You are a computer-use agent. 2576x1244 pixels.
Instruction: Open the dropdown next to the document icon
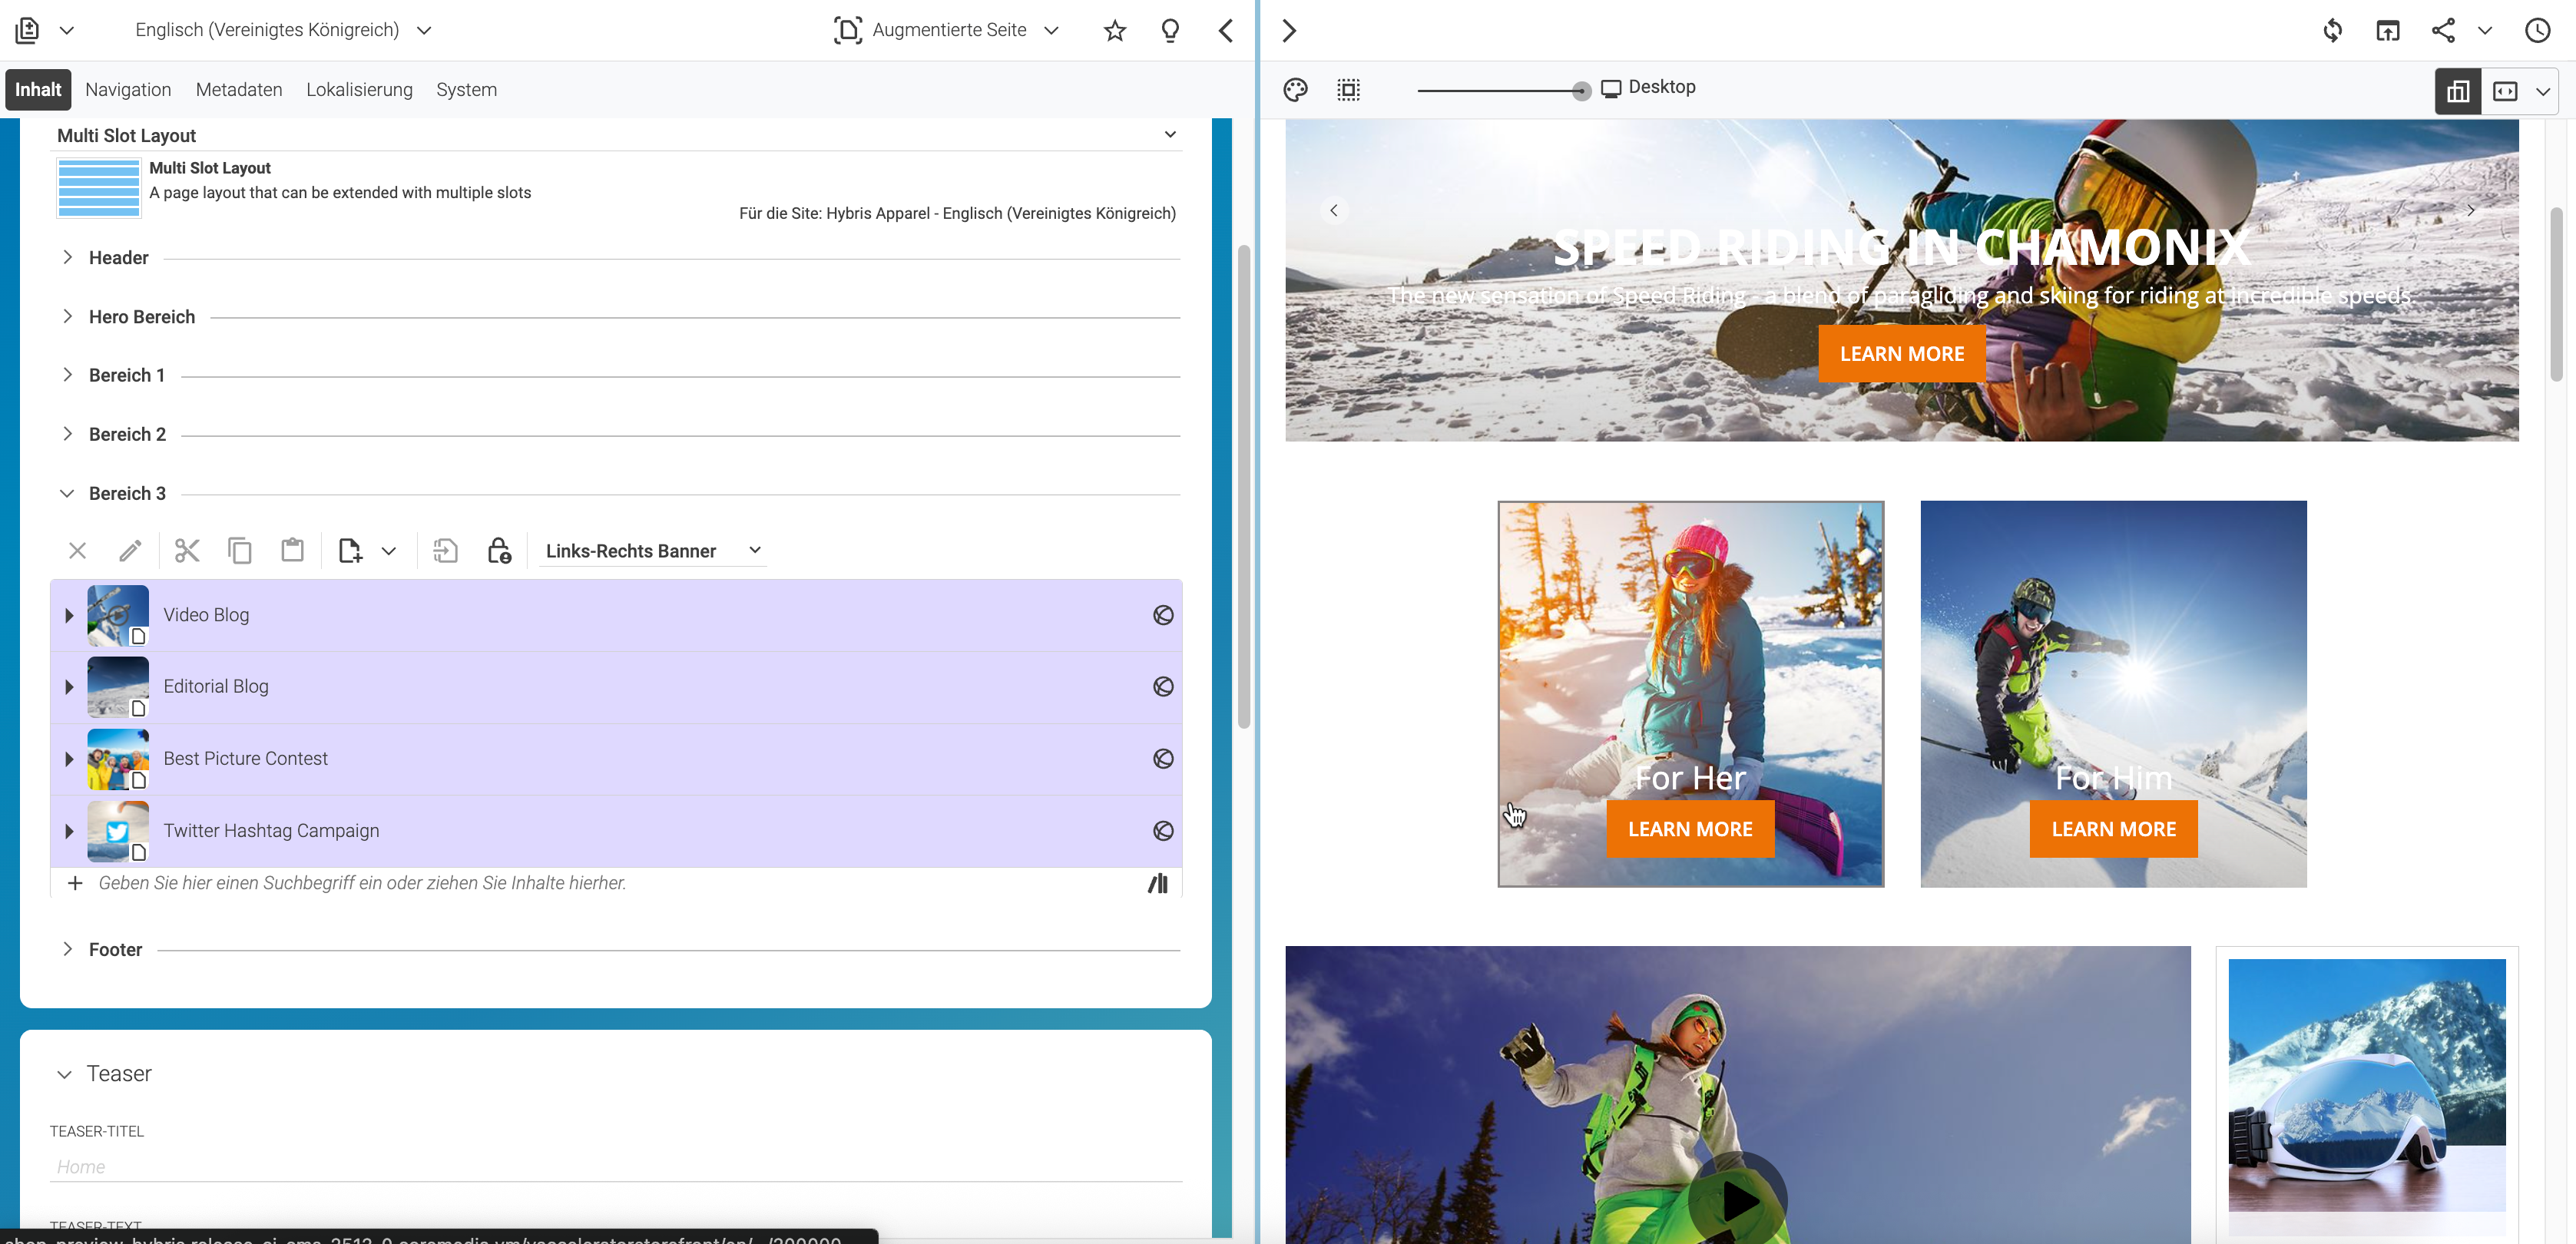pyautogui.click(x=67, y=30)
